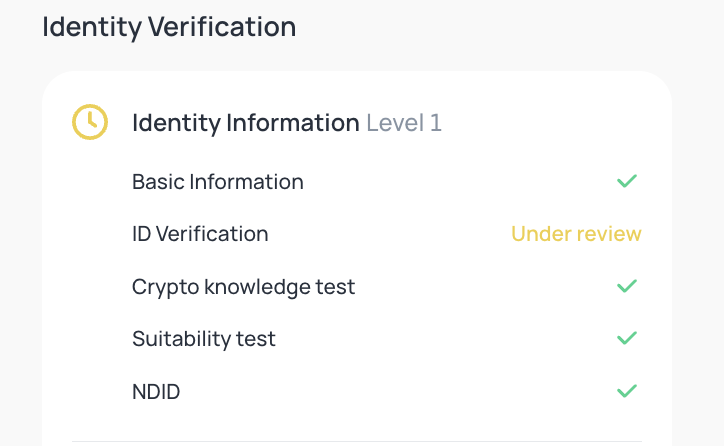Click the Basic Information green checkmark

pos(627,181)
